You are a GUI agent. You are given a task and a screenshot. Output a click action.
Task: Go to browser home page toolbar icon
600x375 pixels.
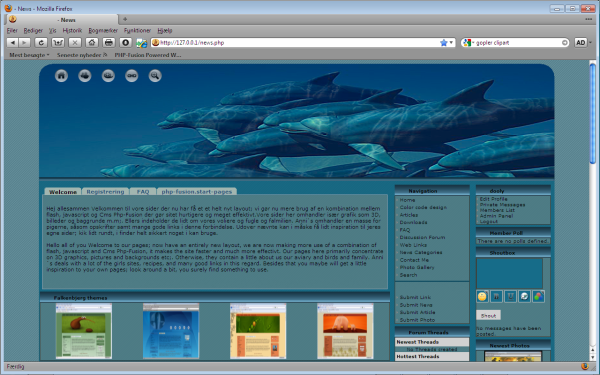point(91,42)
